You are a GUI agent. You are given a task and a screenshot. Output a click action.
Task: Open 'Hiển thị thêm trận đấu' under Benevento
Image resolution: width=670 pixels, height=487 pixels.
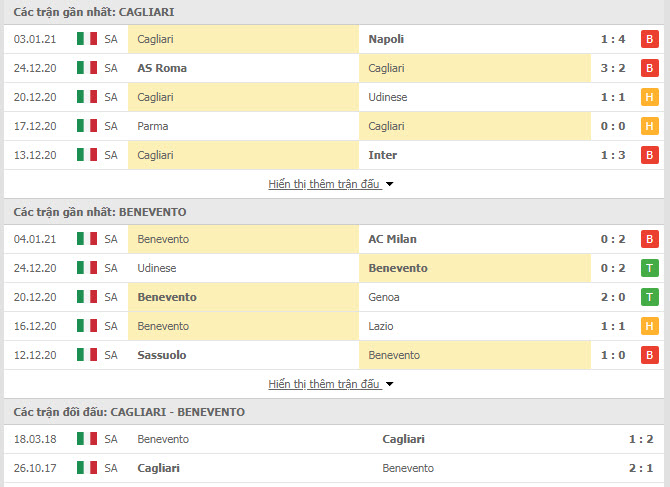click(324, 384)
